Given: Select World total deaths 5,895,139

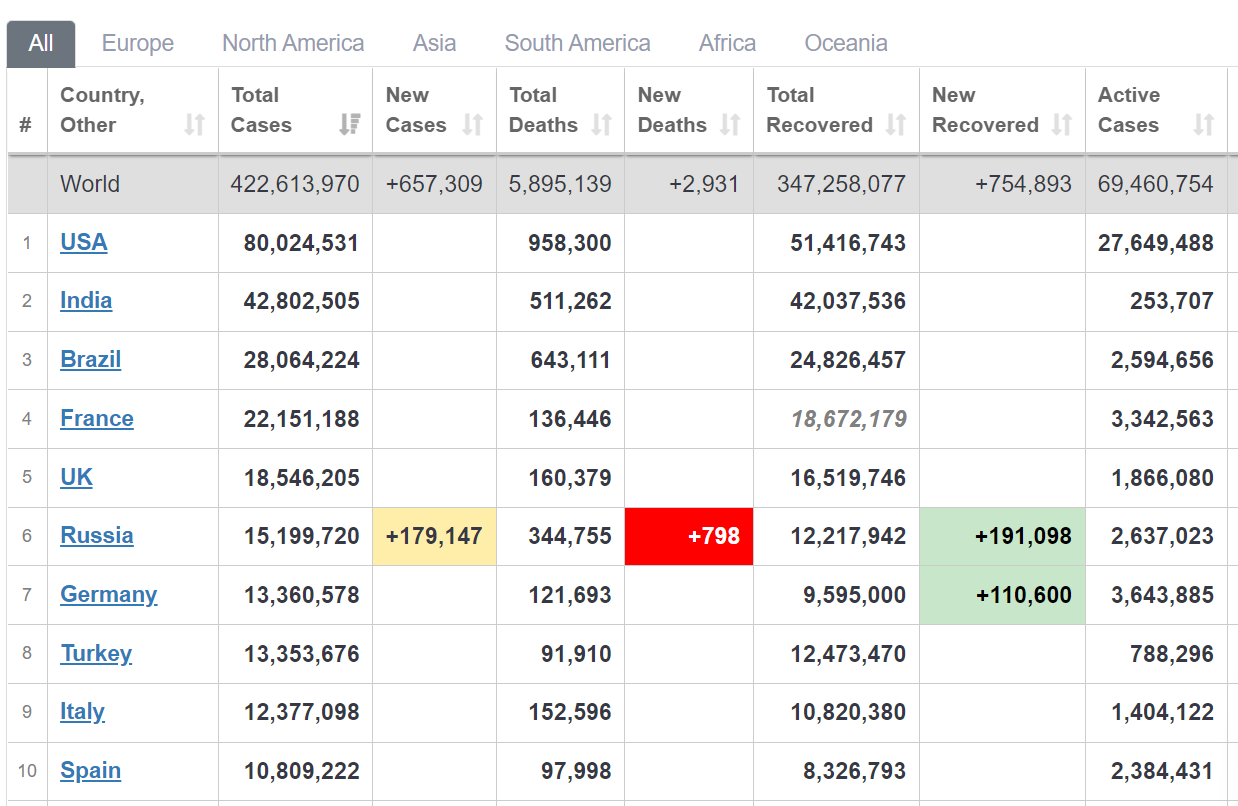Looking at the screenshot, I should coord(560,184).
